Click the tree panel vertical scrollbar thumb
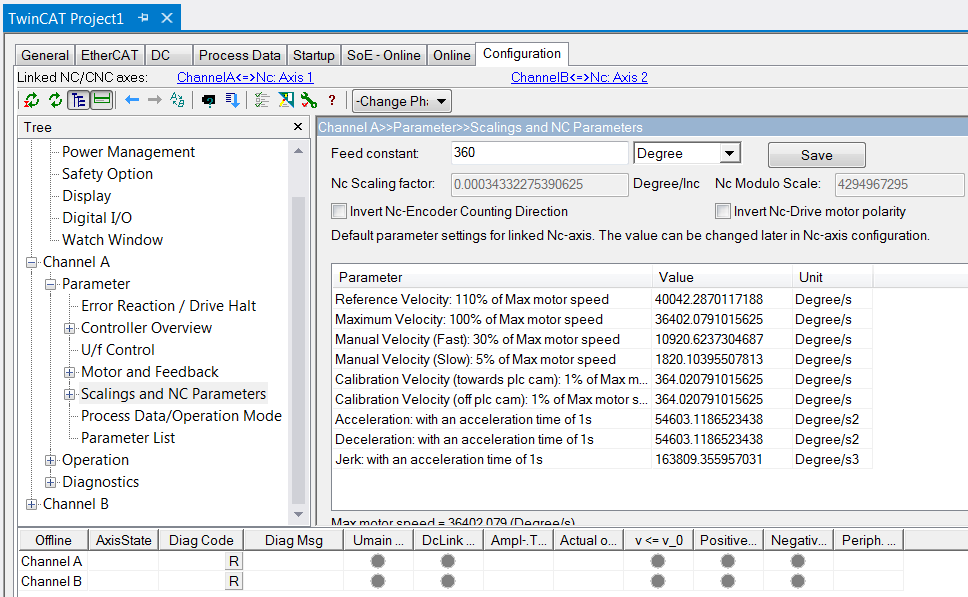The height and width of the screenshot is (597, 968). click(x=298, y=351)
